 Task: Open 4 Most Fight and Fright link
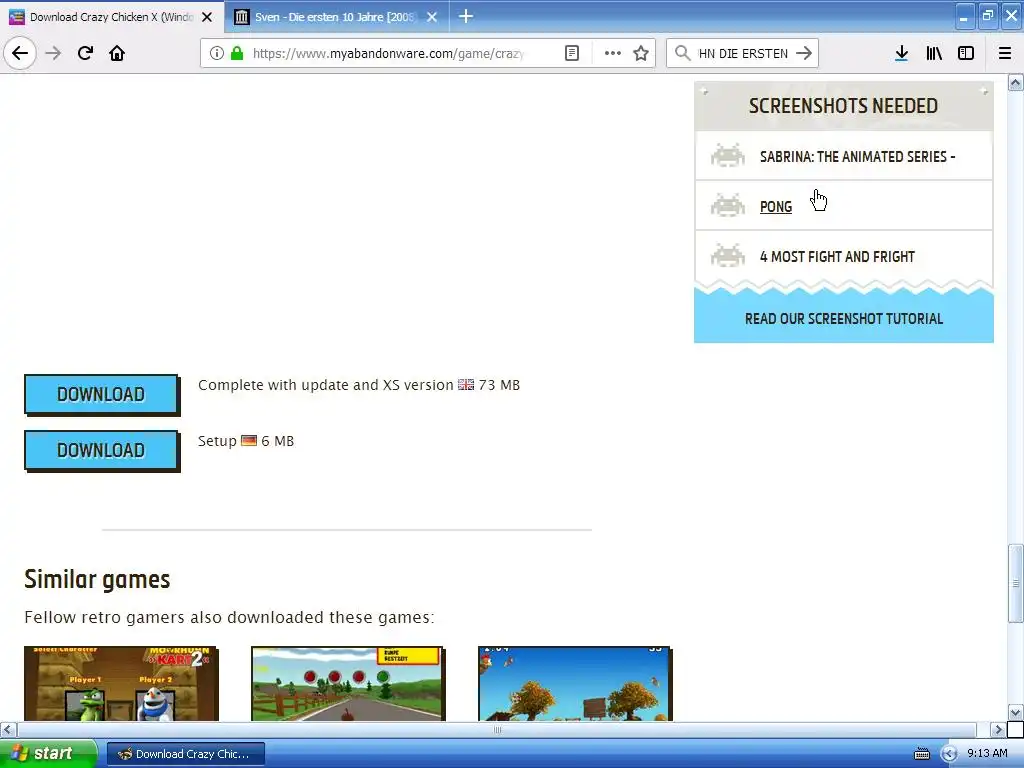pyautogui.click(x=837, y=257)
